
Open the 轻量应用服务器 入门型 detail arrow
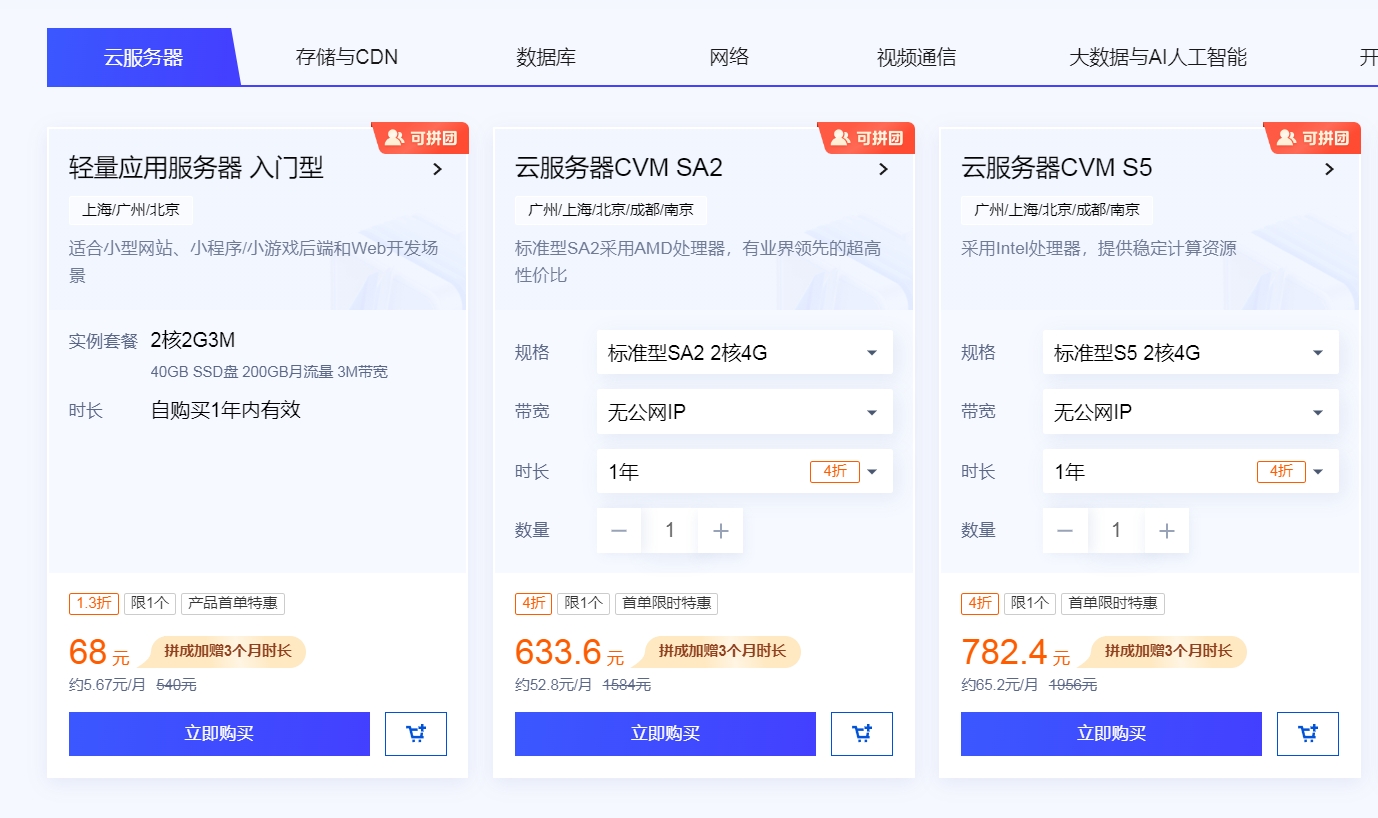tap(437, 169)
